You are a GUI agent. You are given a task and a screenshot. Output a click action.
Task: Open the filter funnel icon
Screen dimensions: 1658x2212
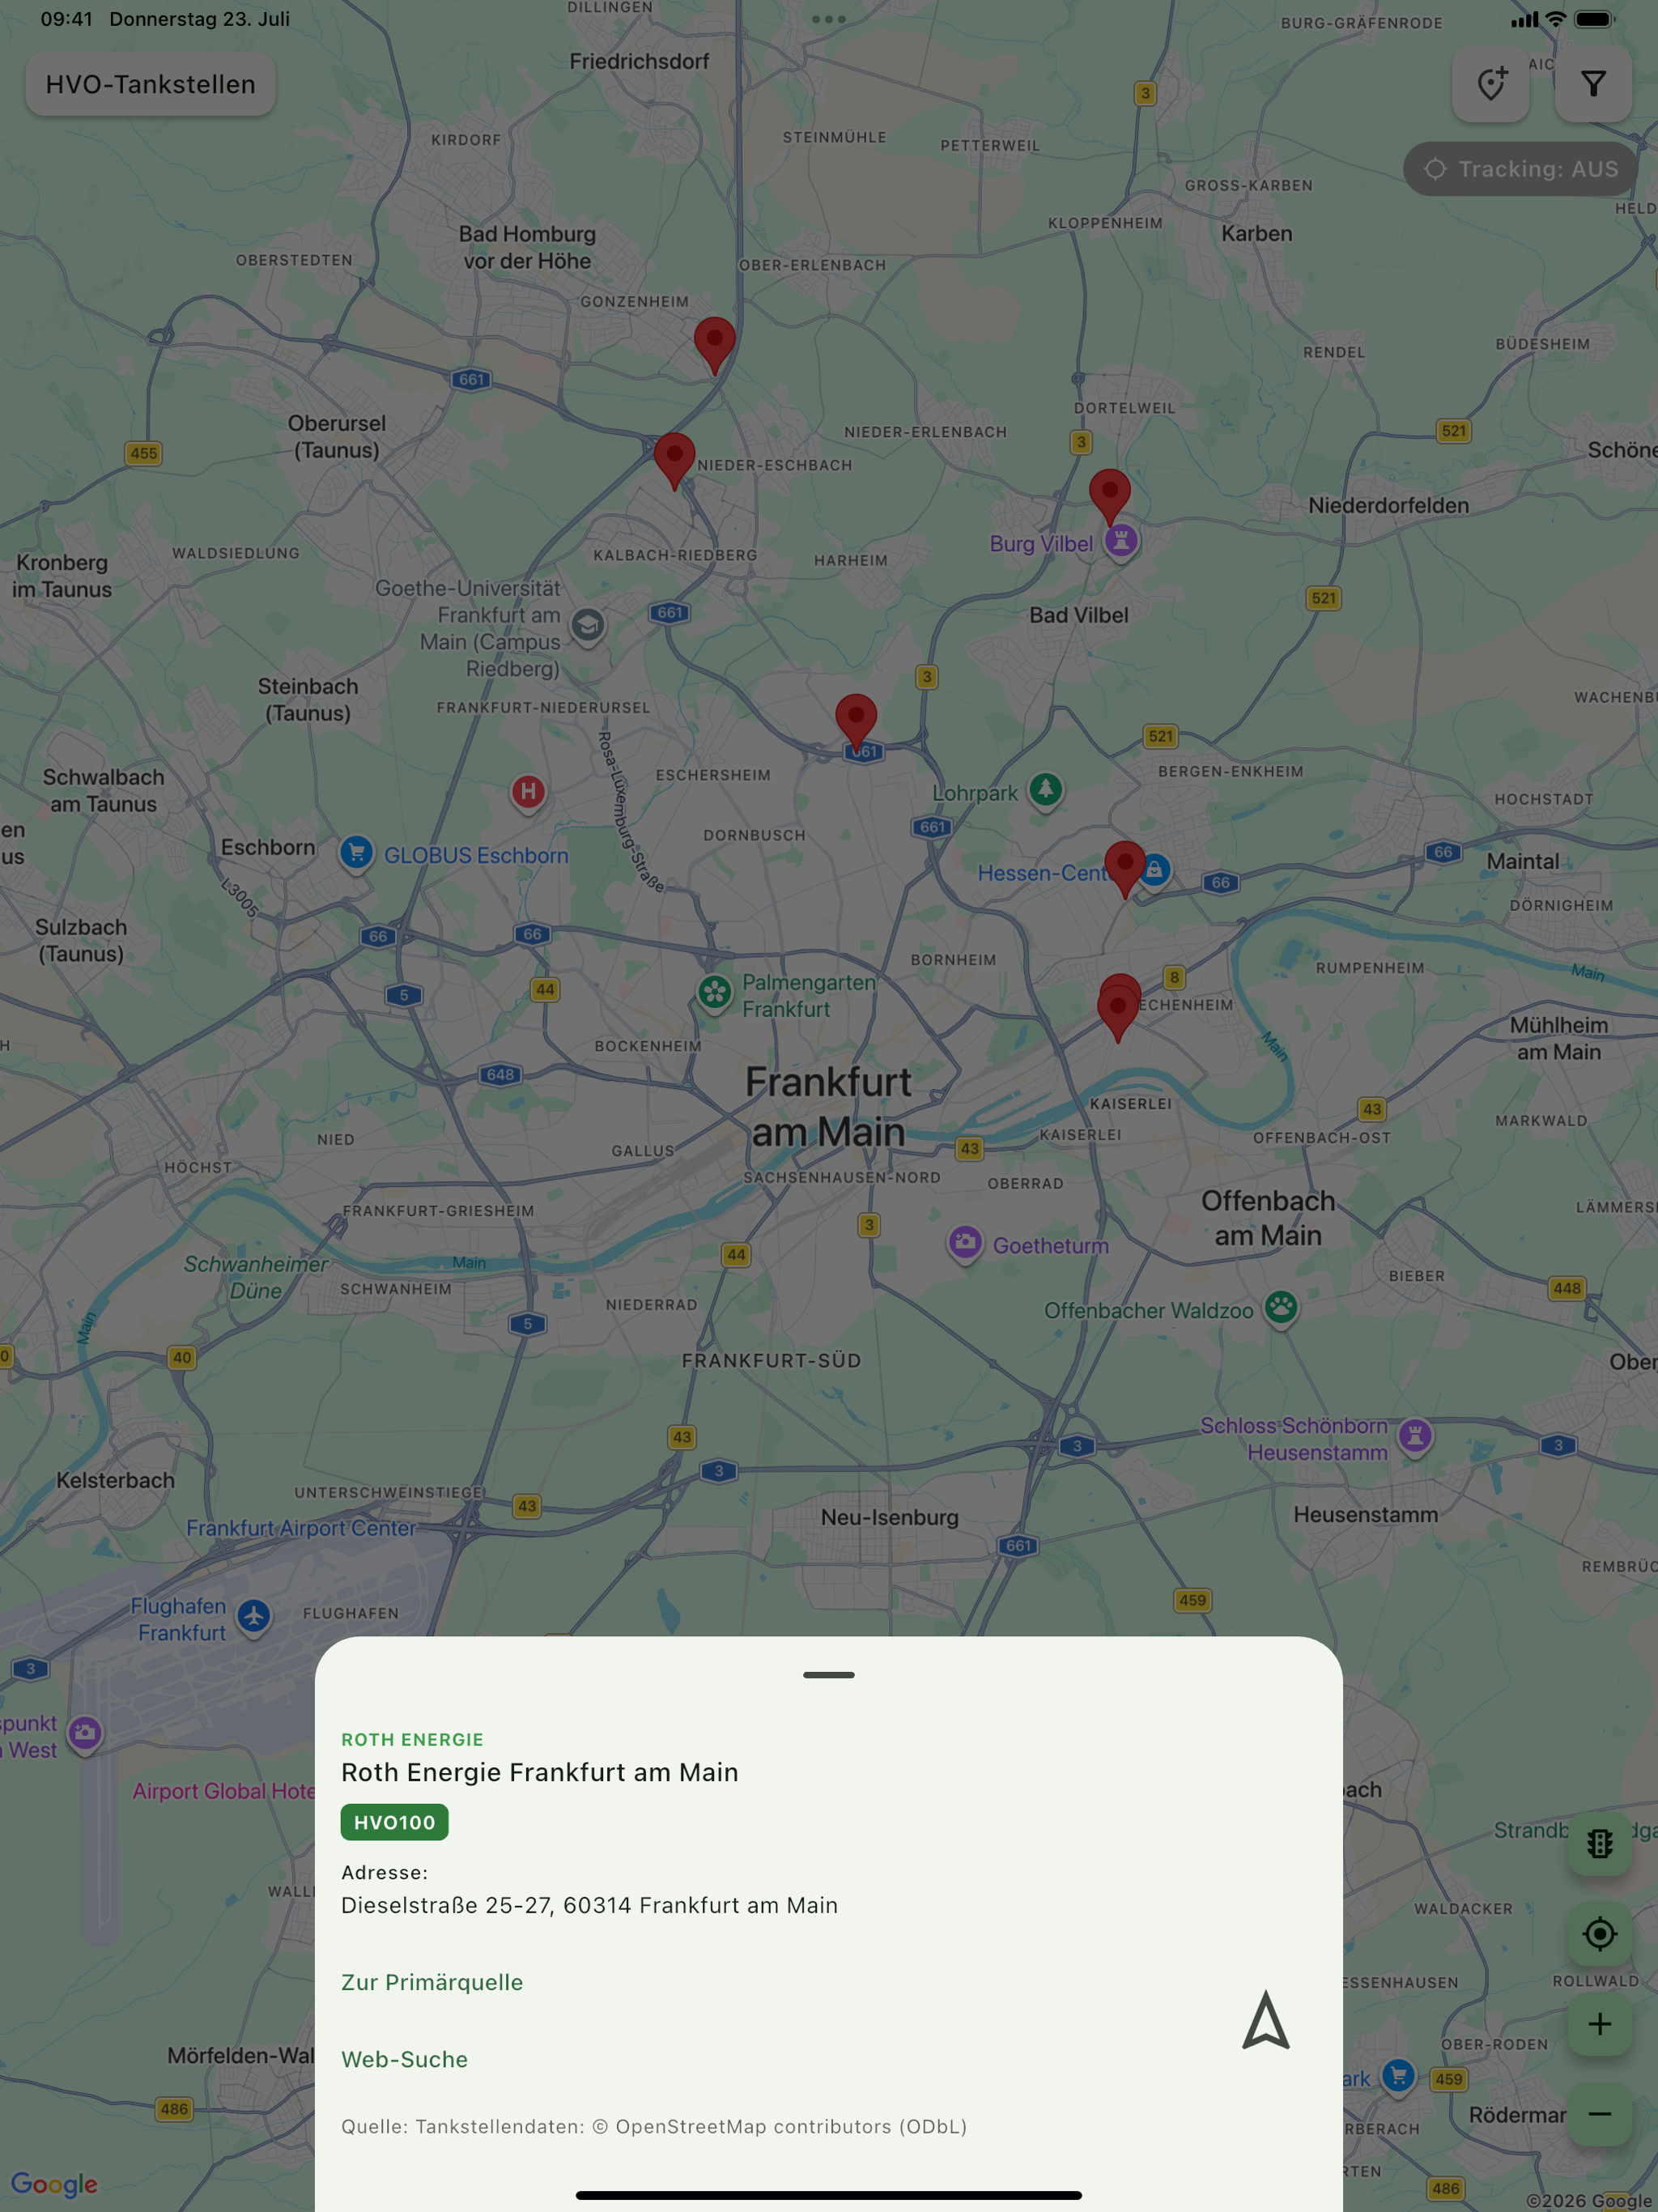[1593, 84]
